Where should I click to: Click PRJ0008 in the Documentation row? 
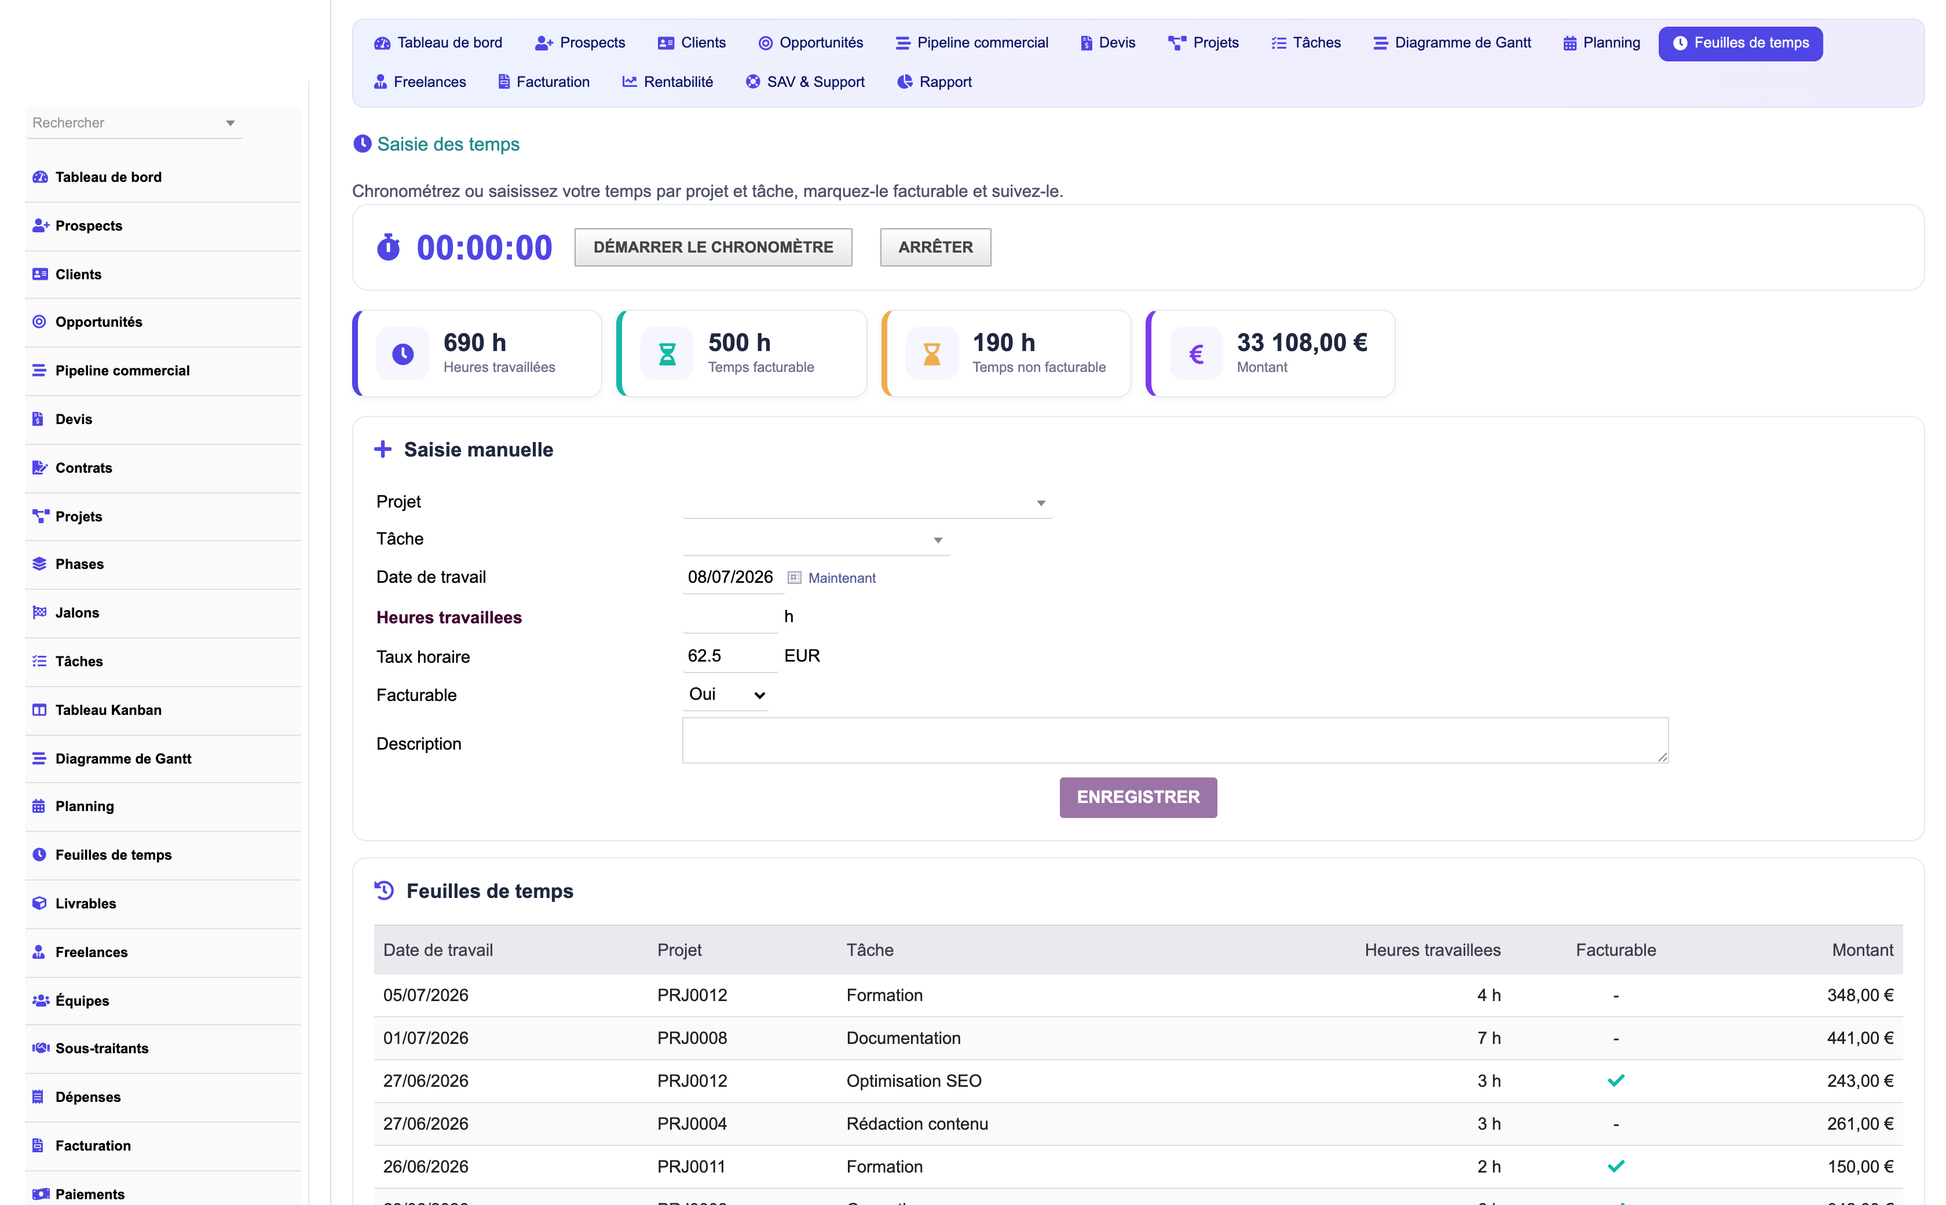[x=692, y=1038]
